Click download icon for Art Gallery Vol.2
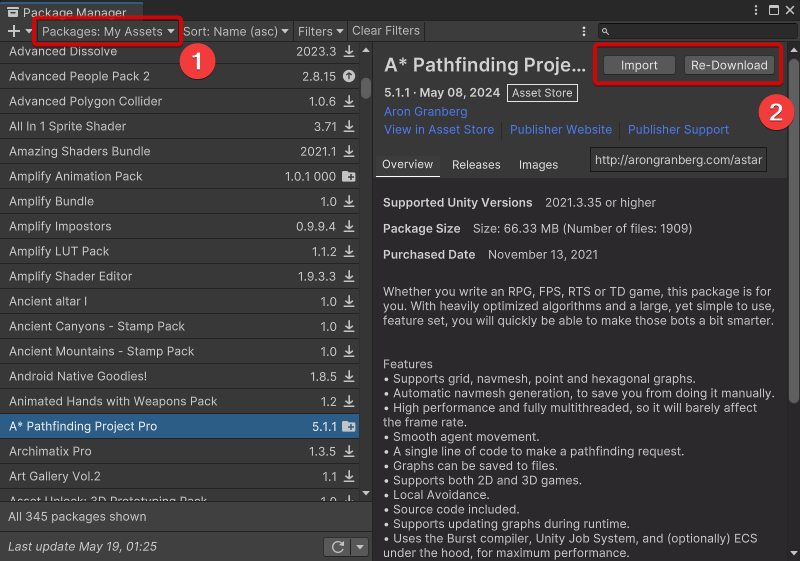800x561 pixels. pos(349,476)
